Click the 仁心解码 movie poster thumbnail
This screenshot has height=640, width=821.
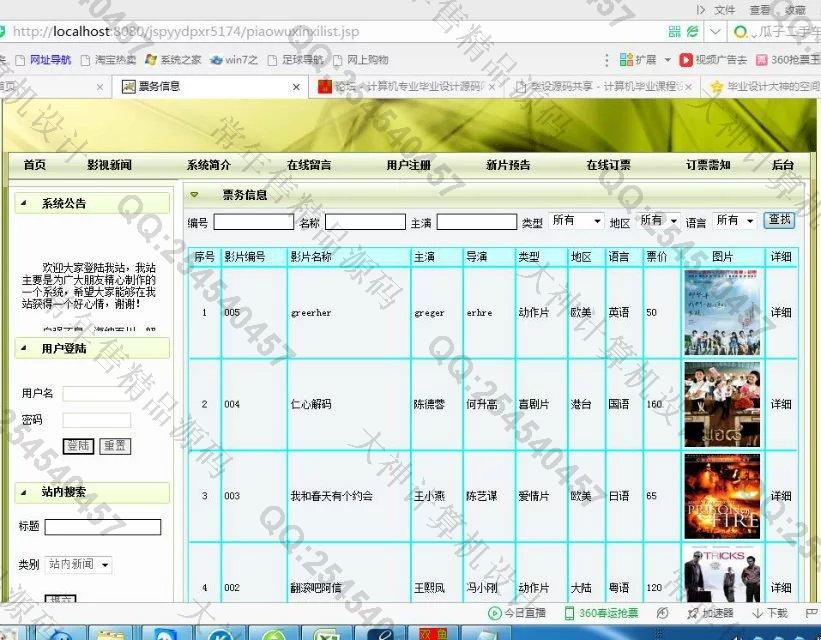[x=722, y=404]
